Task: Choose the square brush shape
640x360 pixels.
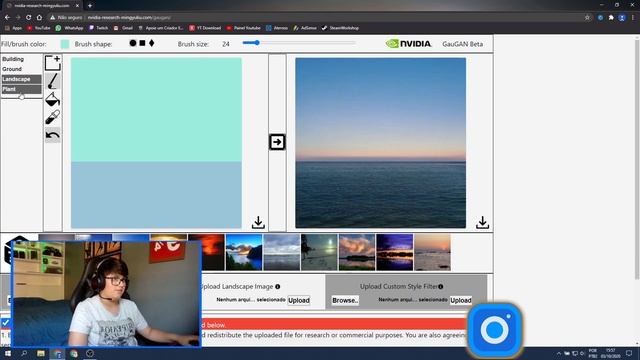Action: point(142,43)
